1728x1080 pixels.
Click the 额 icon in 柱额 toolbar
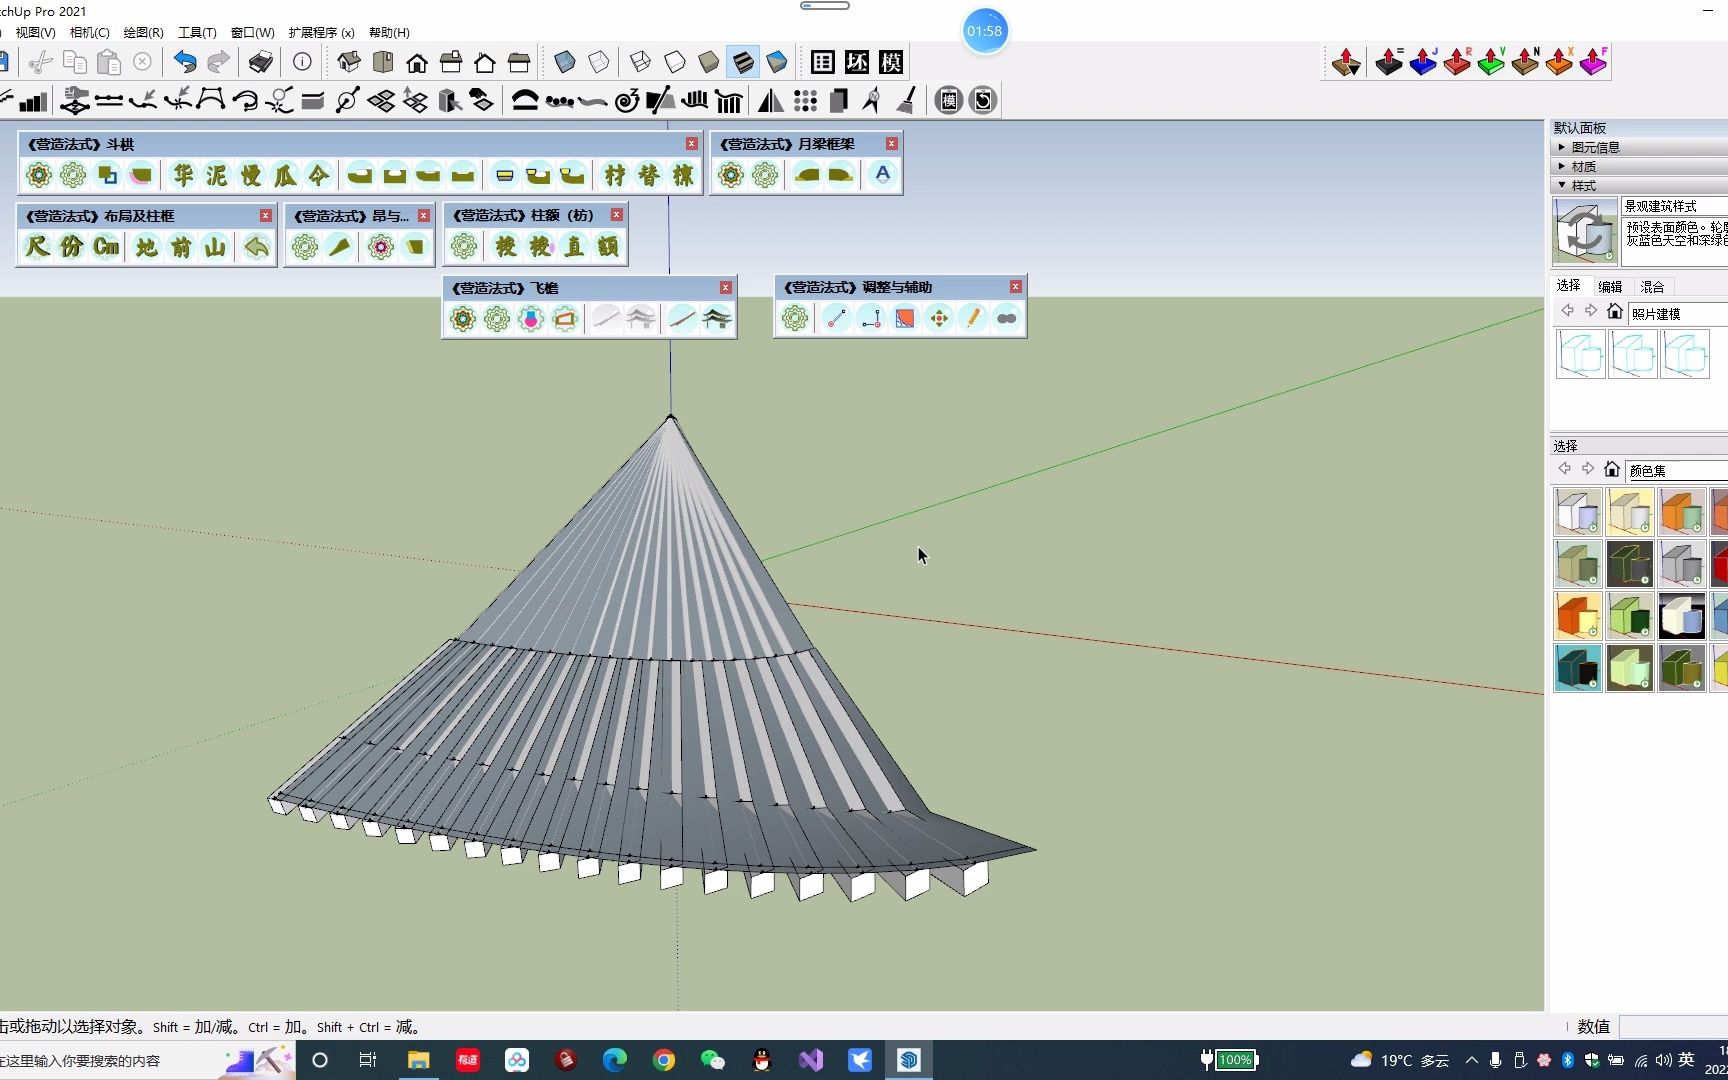tap(608, 247)
